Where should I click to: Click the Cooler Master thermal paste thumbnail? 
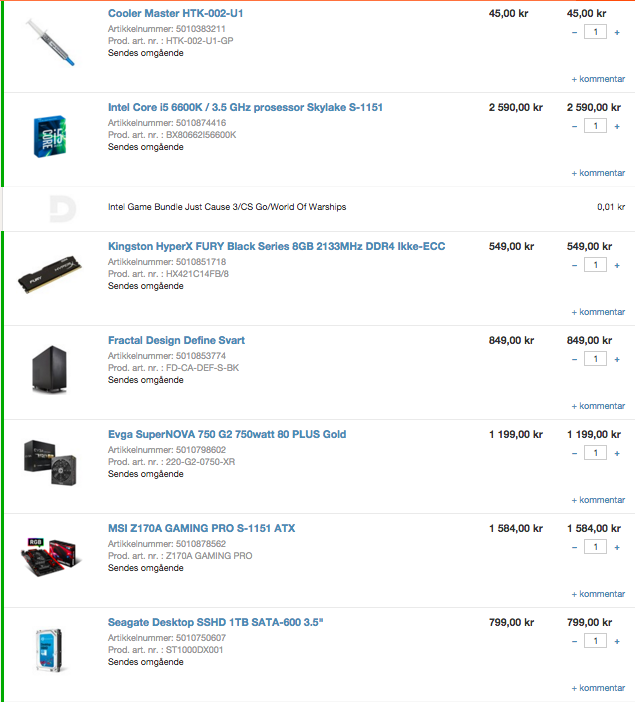pyautogui.click(x=50, y=43)
